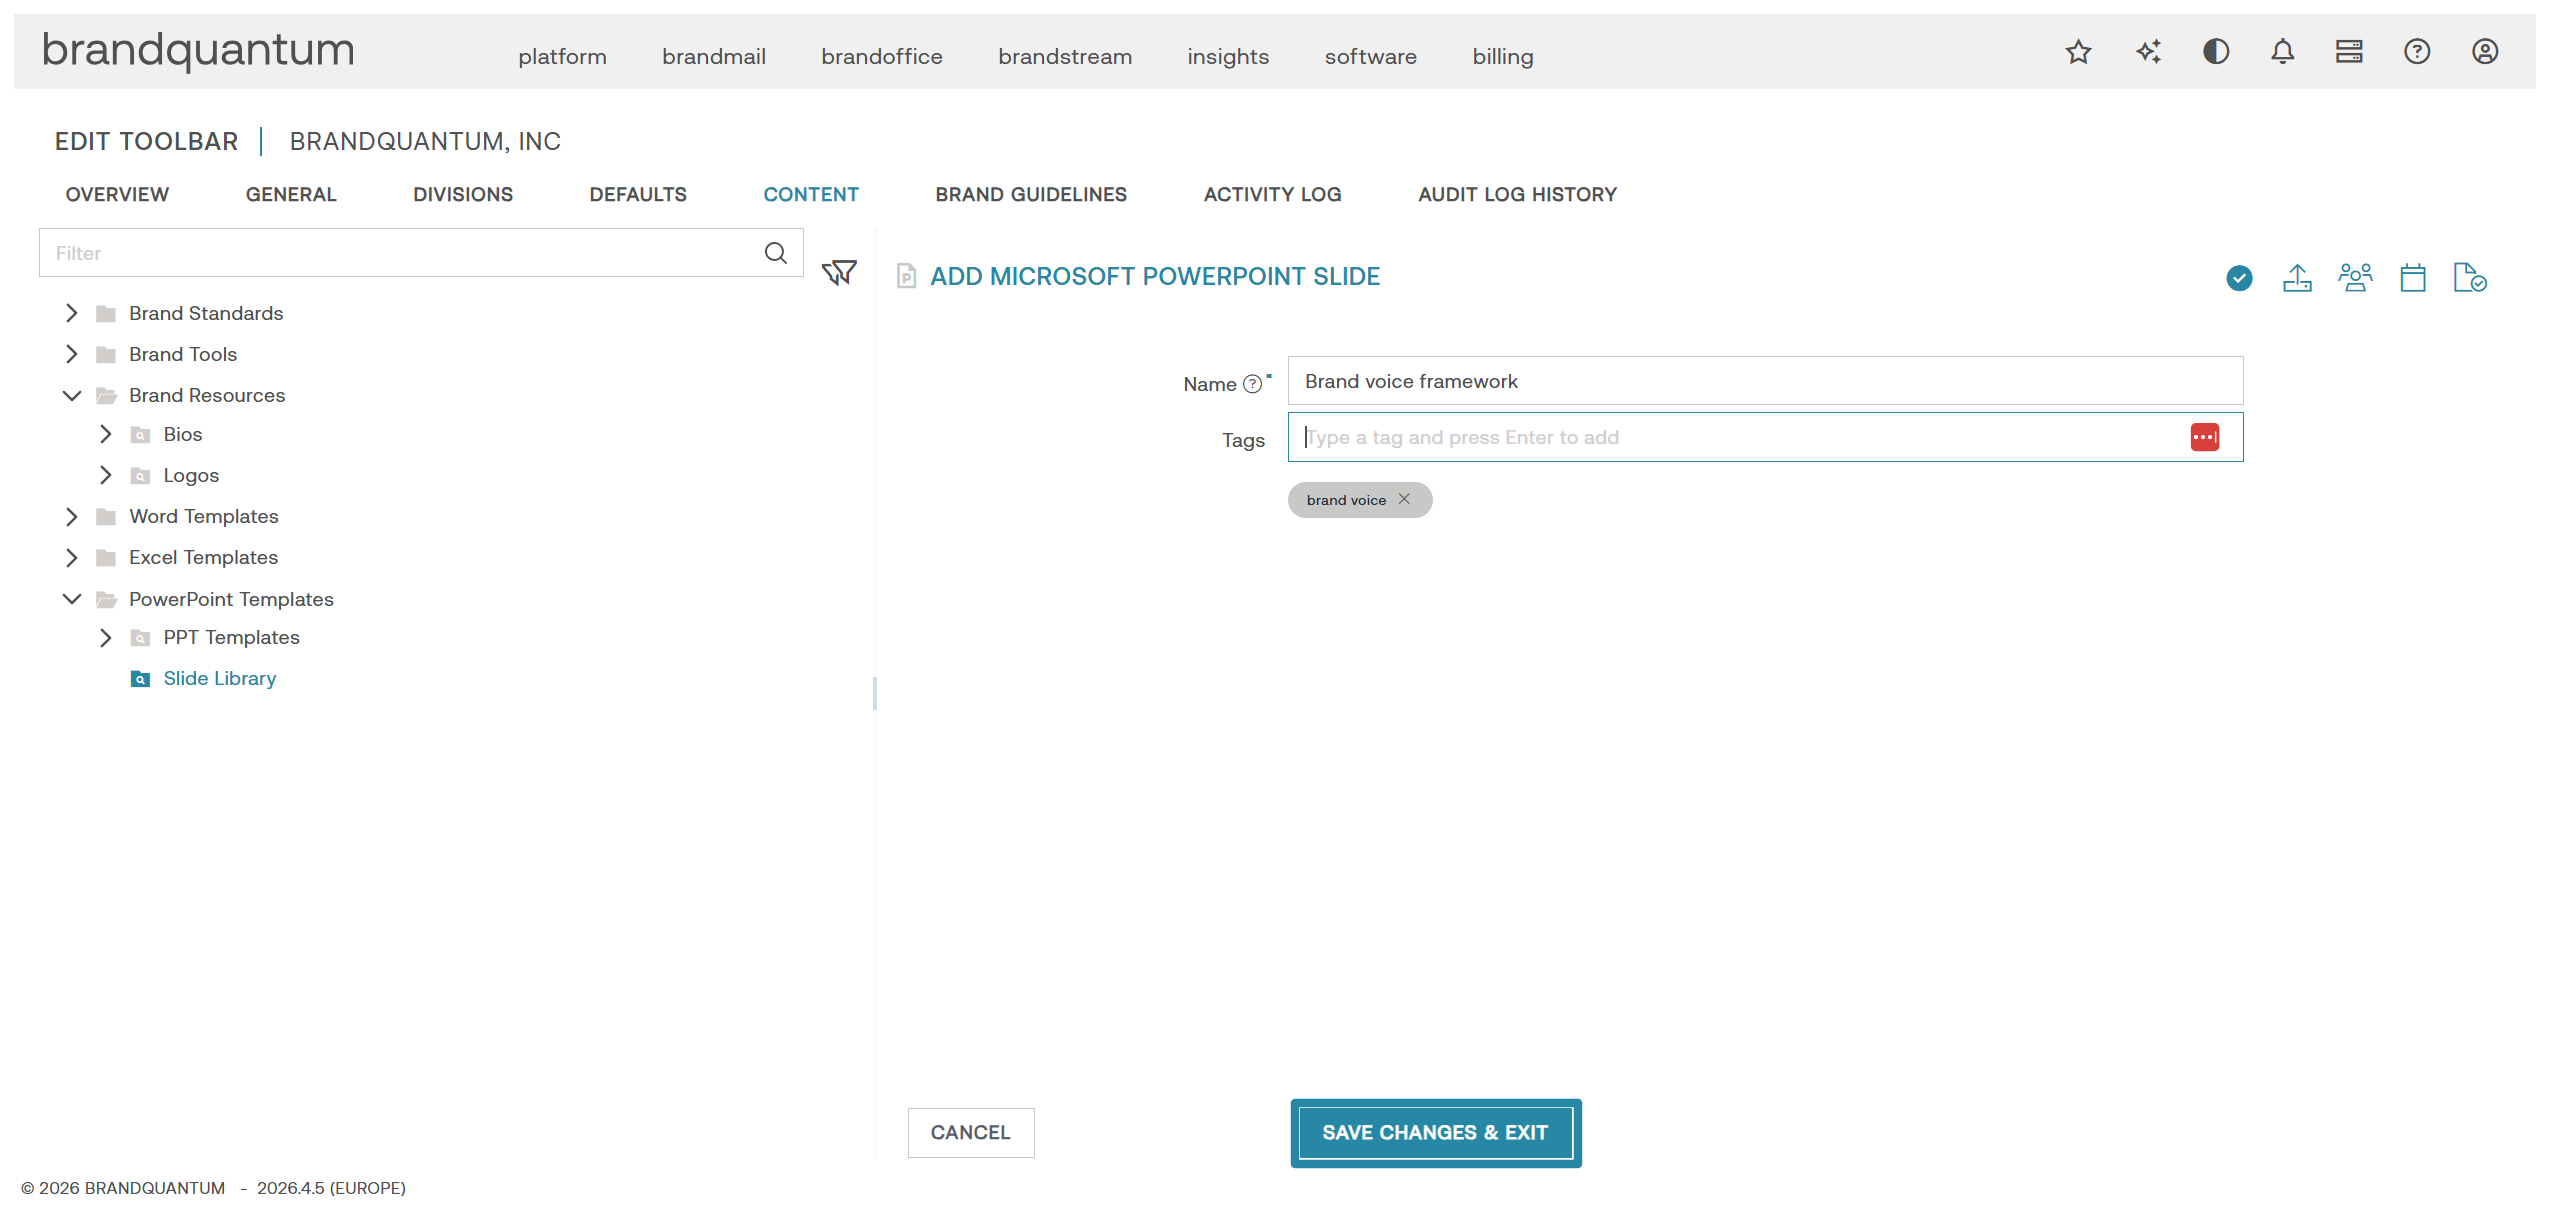The image size is (2550, 1213).
Task: Click the server stack icon
Action: click(2349, 52)
